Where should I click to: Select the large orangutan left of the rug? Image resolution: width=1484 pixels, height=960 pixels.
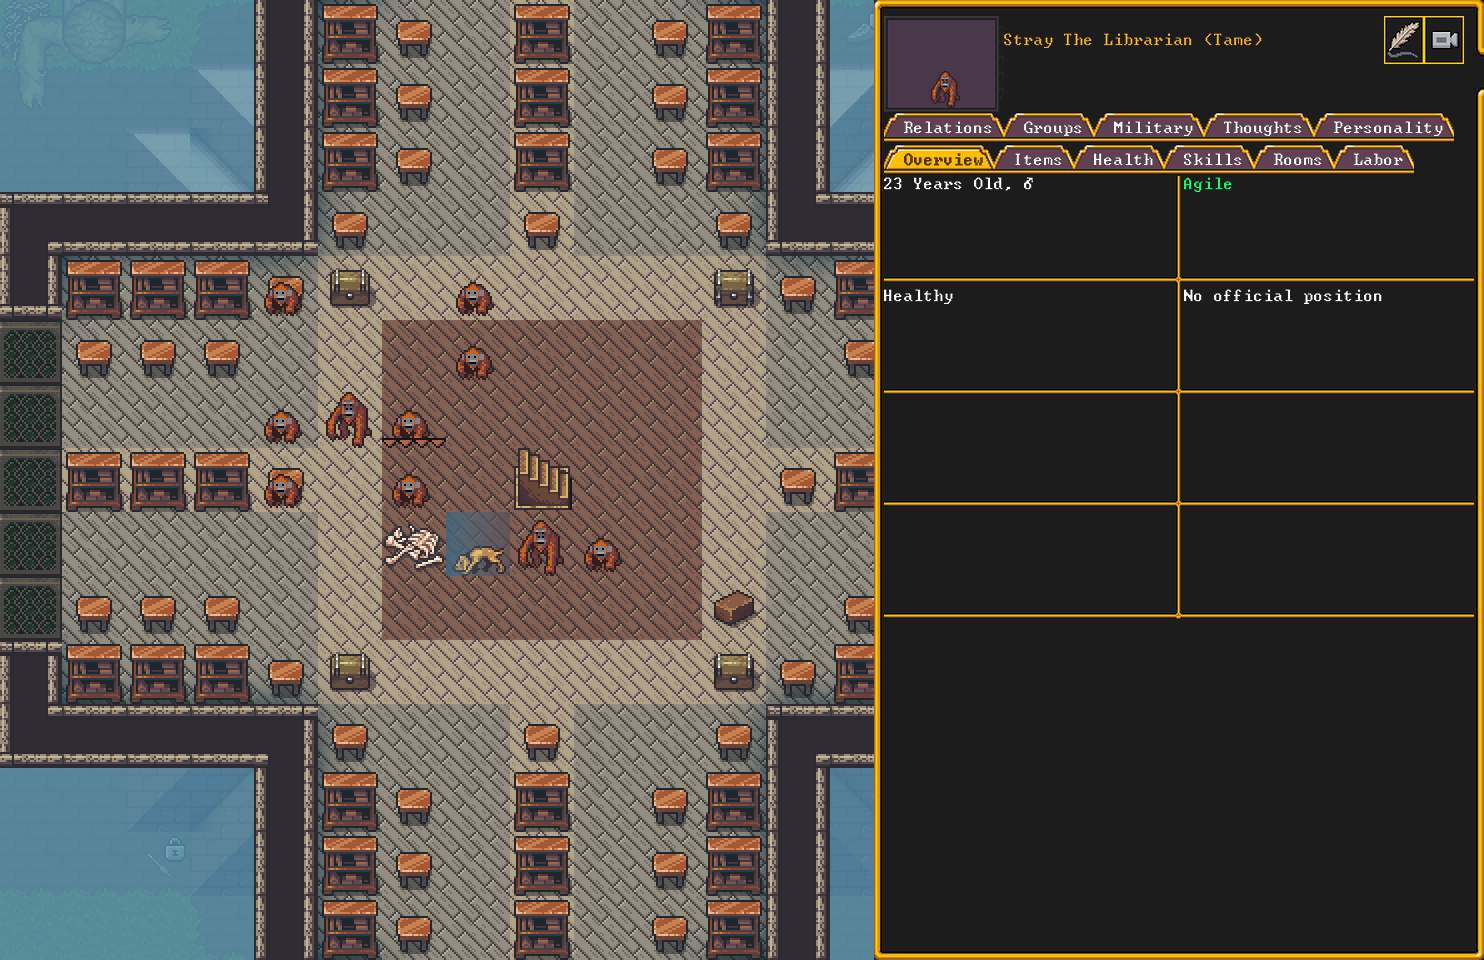click(347, 420)
